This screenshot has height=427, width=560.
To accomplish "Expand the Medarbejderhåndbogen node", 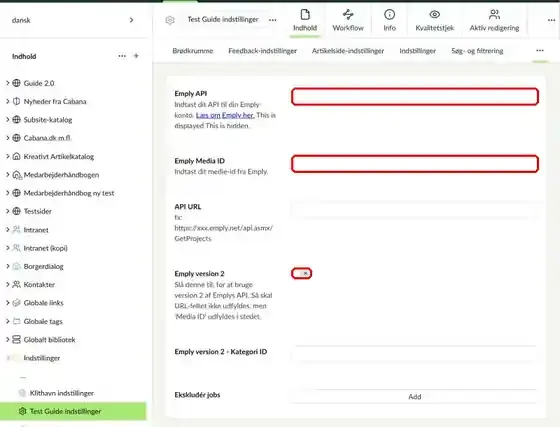I will pos(8,175).
